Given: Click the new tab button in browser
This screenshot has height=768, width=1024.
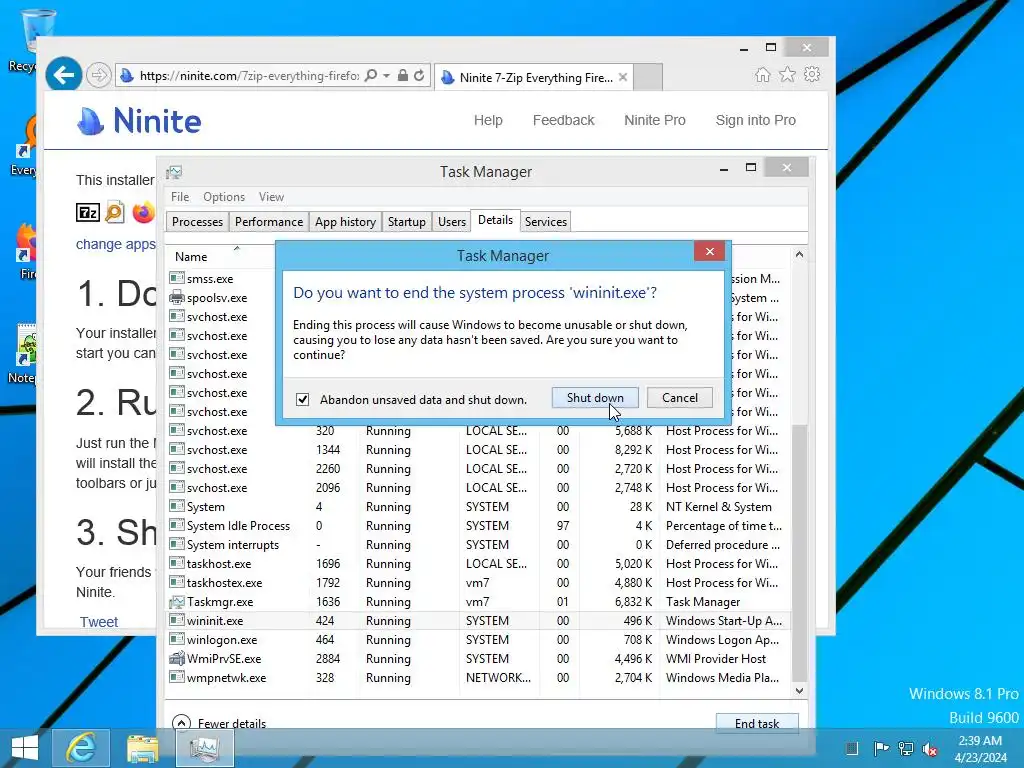Looking at the screenshot, I should coord(648,77).
